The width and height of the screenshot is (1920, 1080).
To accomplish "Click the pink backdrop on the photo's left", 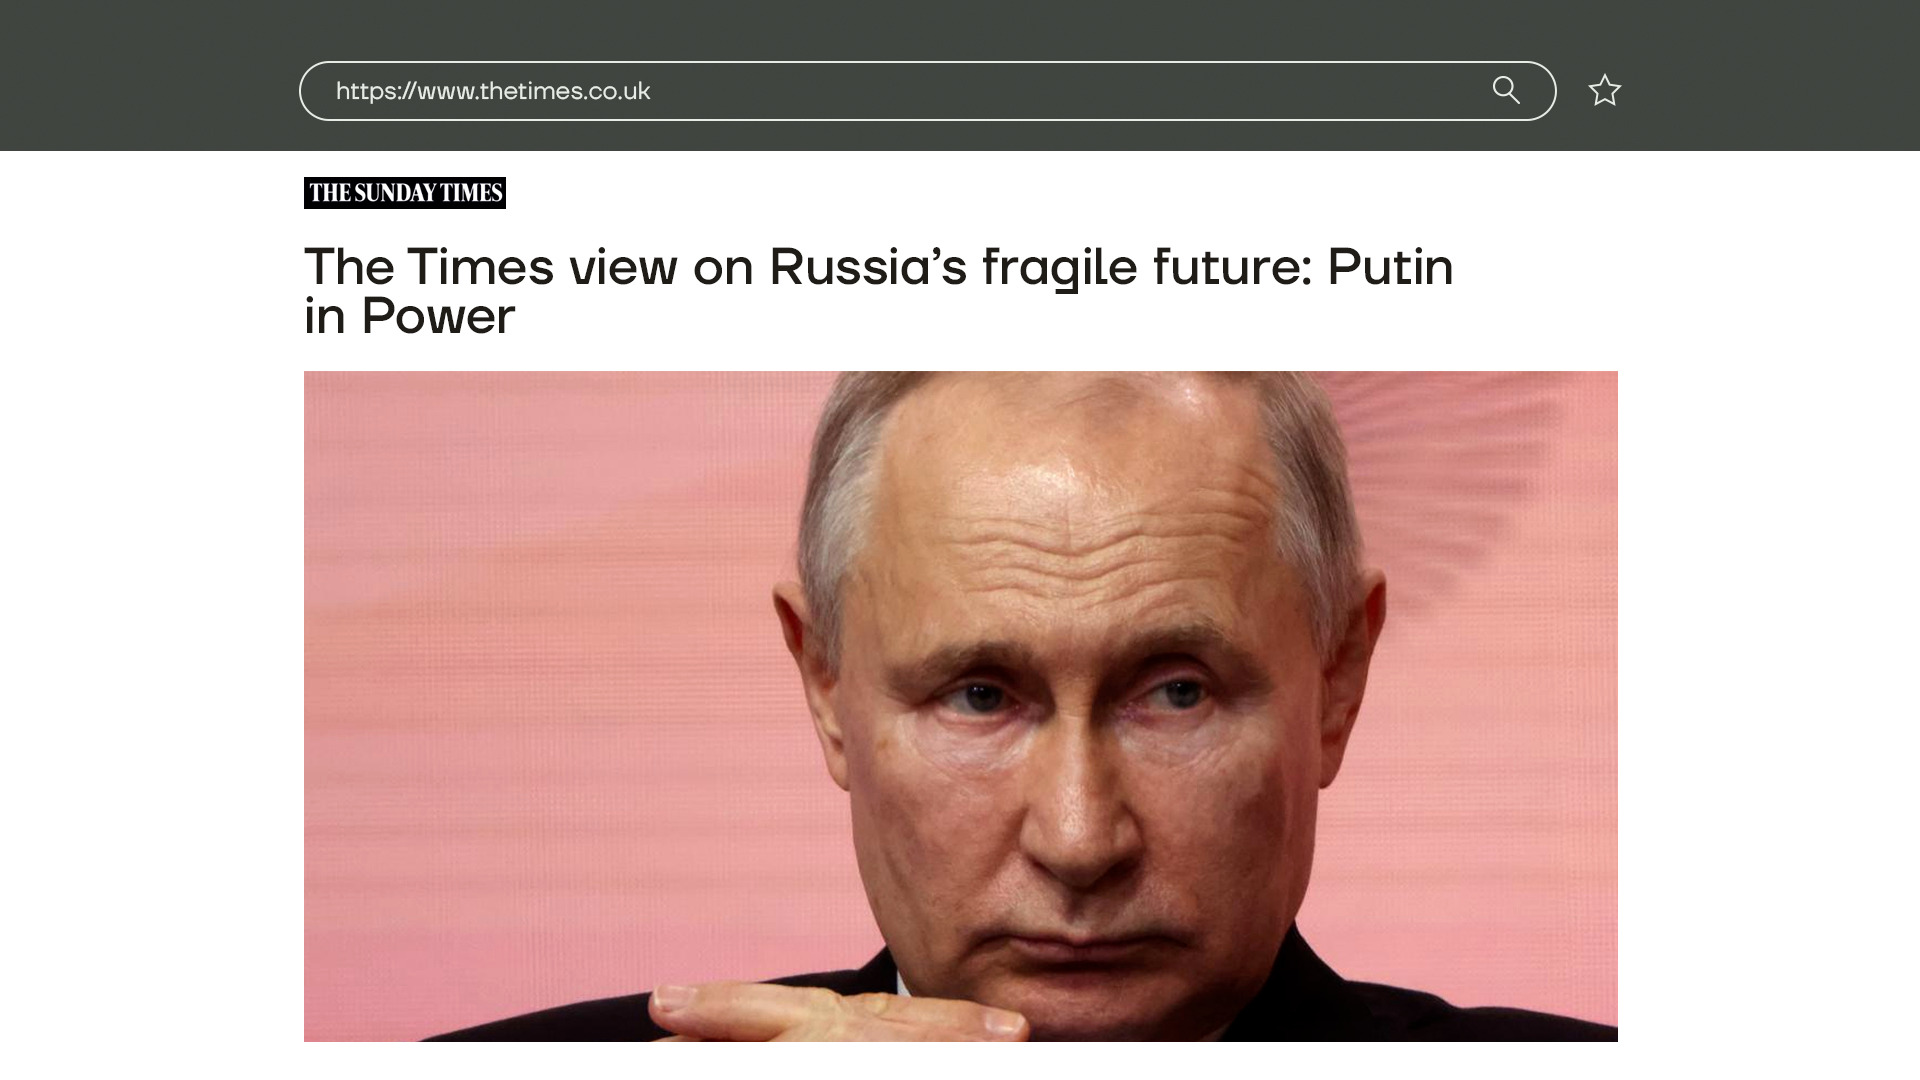I will pos(540,700).
